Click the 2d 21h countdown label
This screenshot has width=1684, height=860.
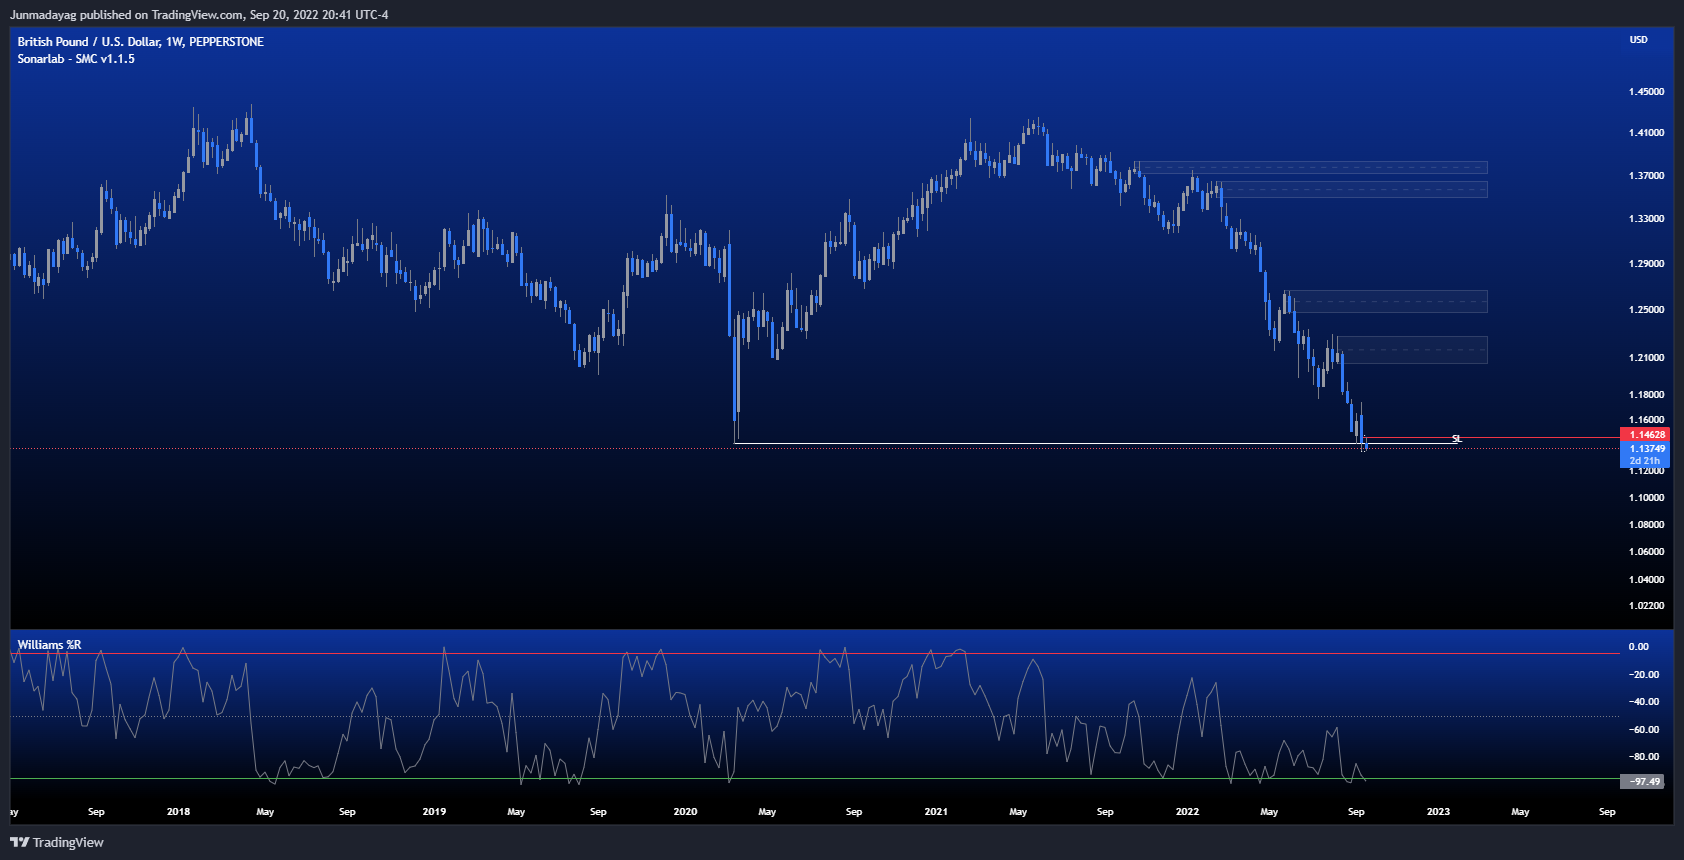[x=1647, y=461]
